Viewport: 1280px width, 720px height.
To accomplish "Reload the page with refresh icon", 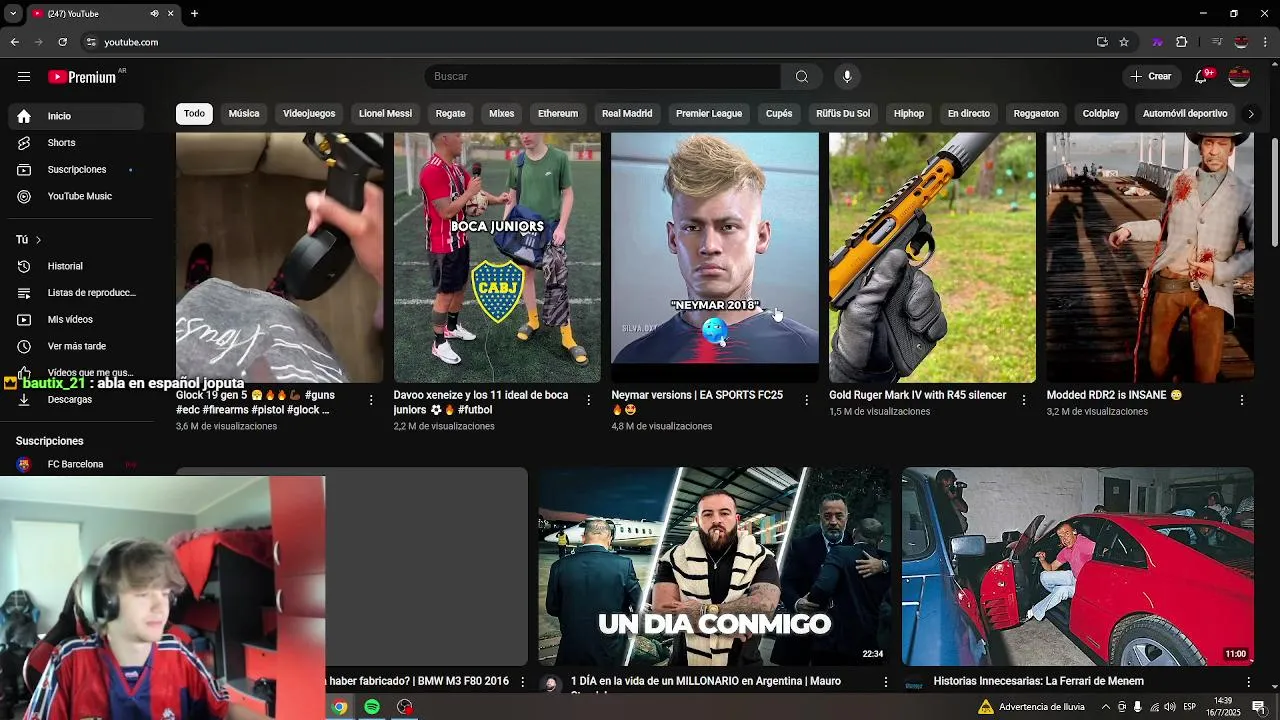I will click(62, 42).
